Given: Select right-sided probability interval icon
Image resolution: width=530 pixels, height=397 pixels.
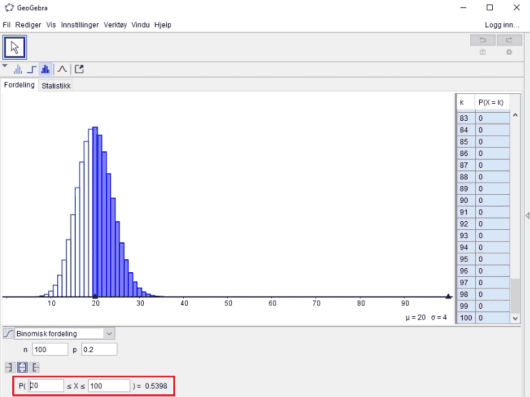Looking at the screenshot, I should coord(35,367).
